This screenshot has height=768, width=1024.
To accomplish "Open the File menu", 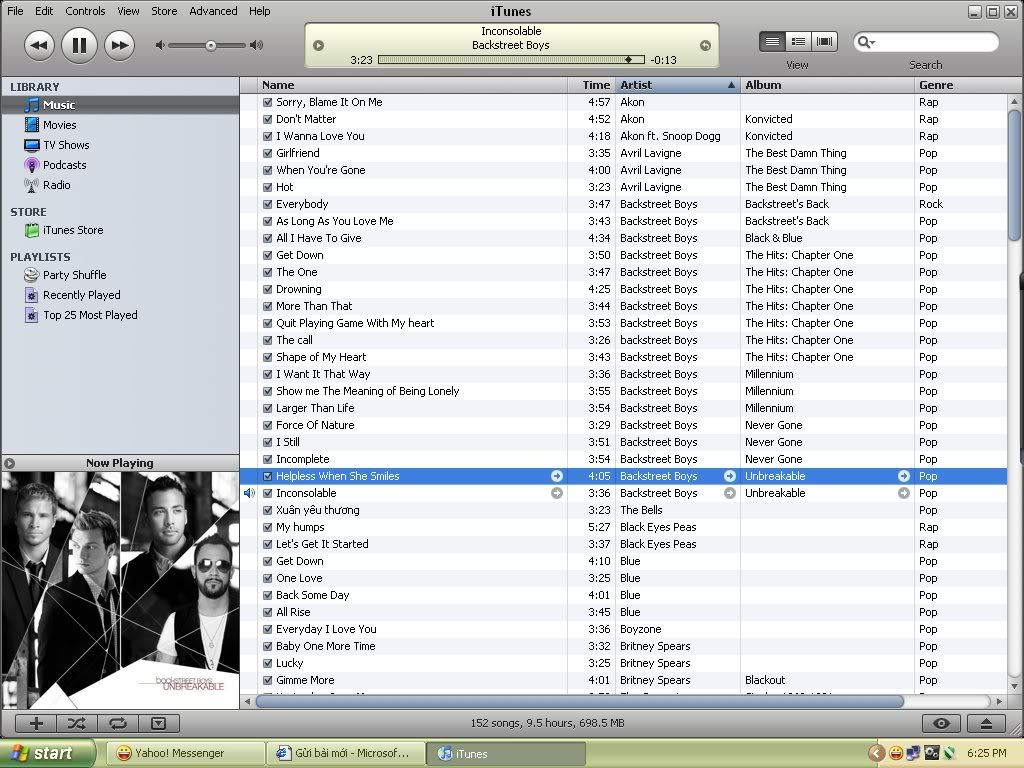I will pos(15,11).
